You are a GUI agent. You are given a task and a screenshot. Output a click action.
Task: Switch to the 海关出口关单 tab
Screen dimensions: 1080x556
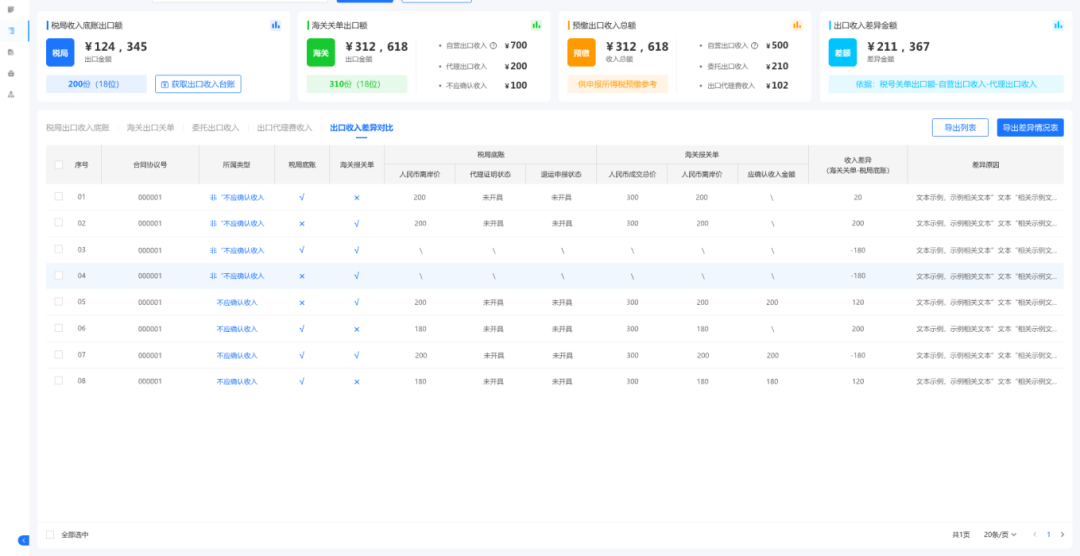point(150,128)
